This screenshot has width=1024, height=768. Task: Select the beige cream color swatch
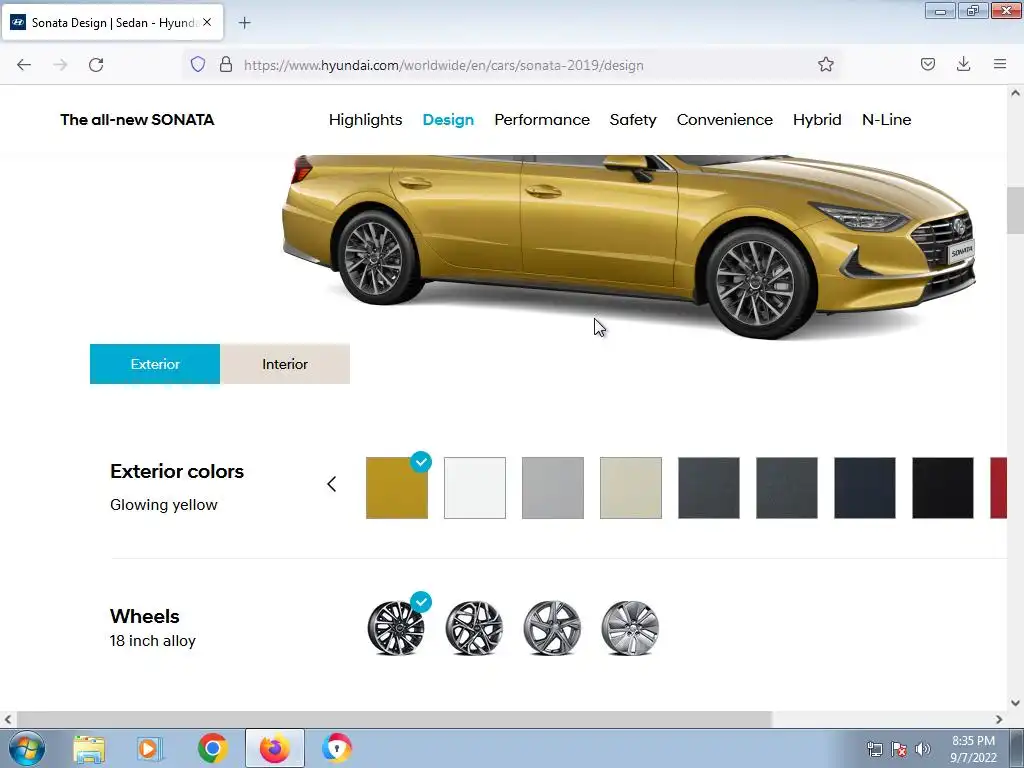631,488
